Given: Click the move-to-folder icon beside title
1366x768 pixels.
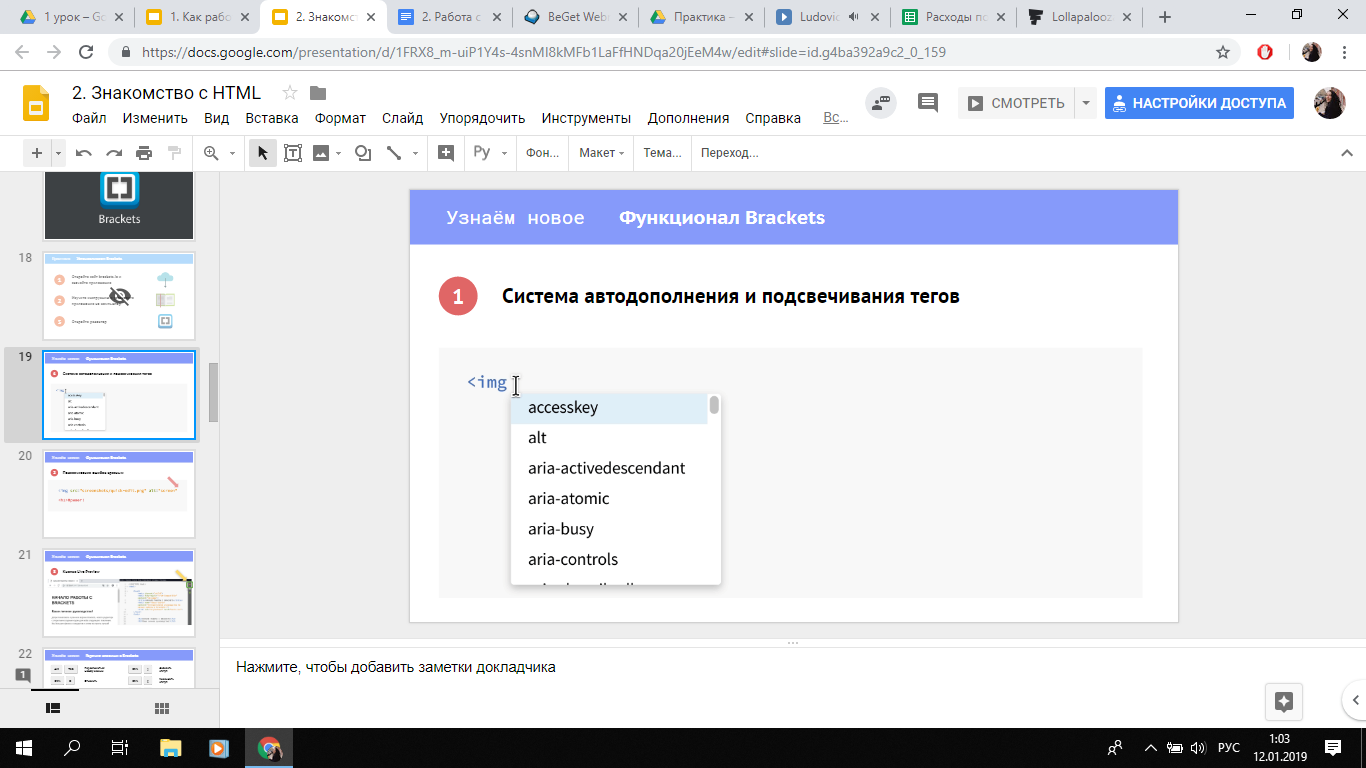Looking at the screenshot, I should [318, 93].
